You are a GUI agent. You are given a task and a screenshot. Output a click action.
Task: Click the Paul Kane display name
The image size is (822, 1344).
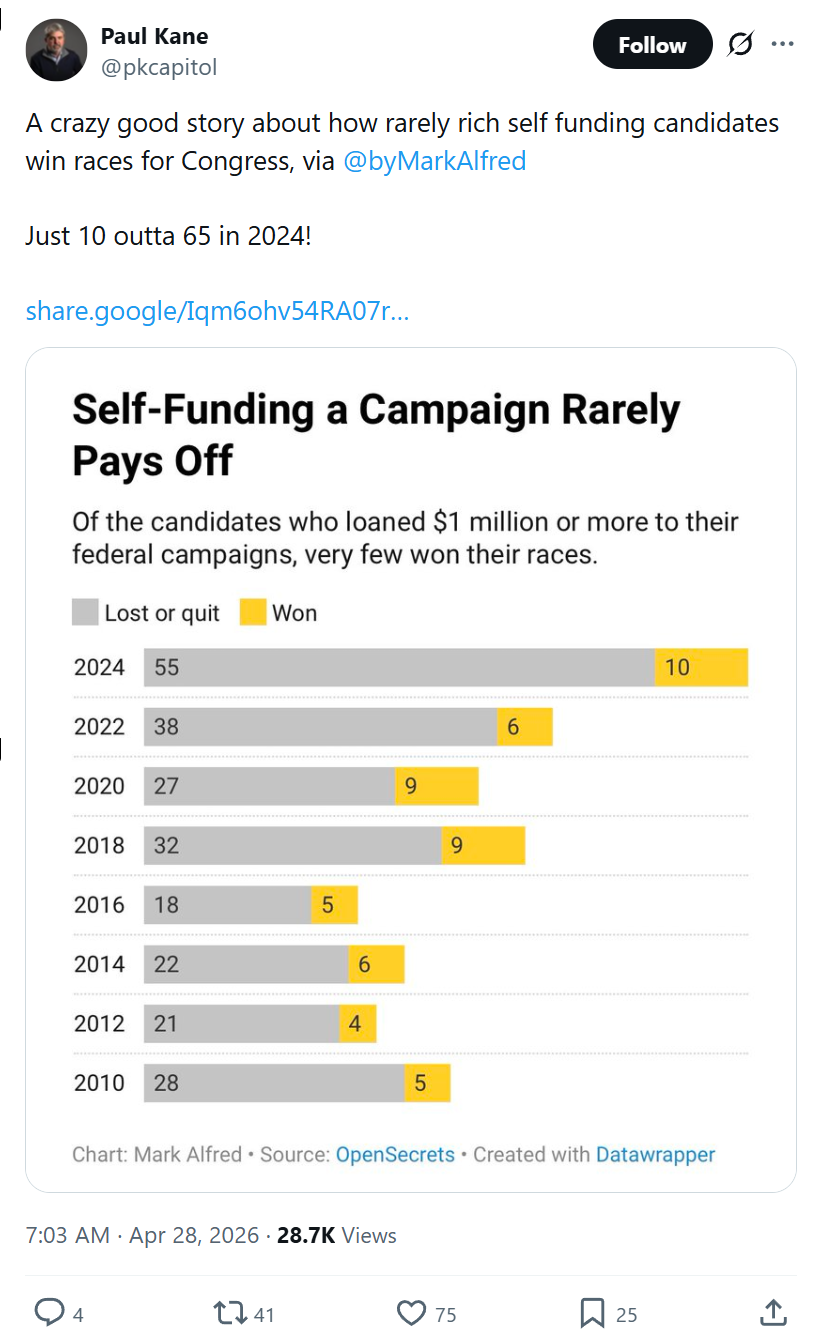point(155,37)
